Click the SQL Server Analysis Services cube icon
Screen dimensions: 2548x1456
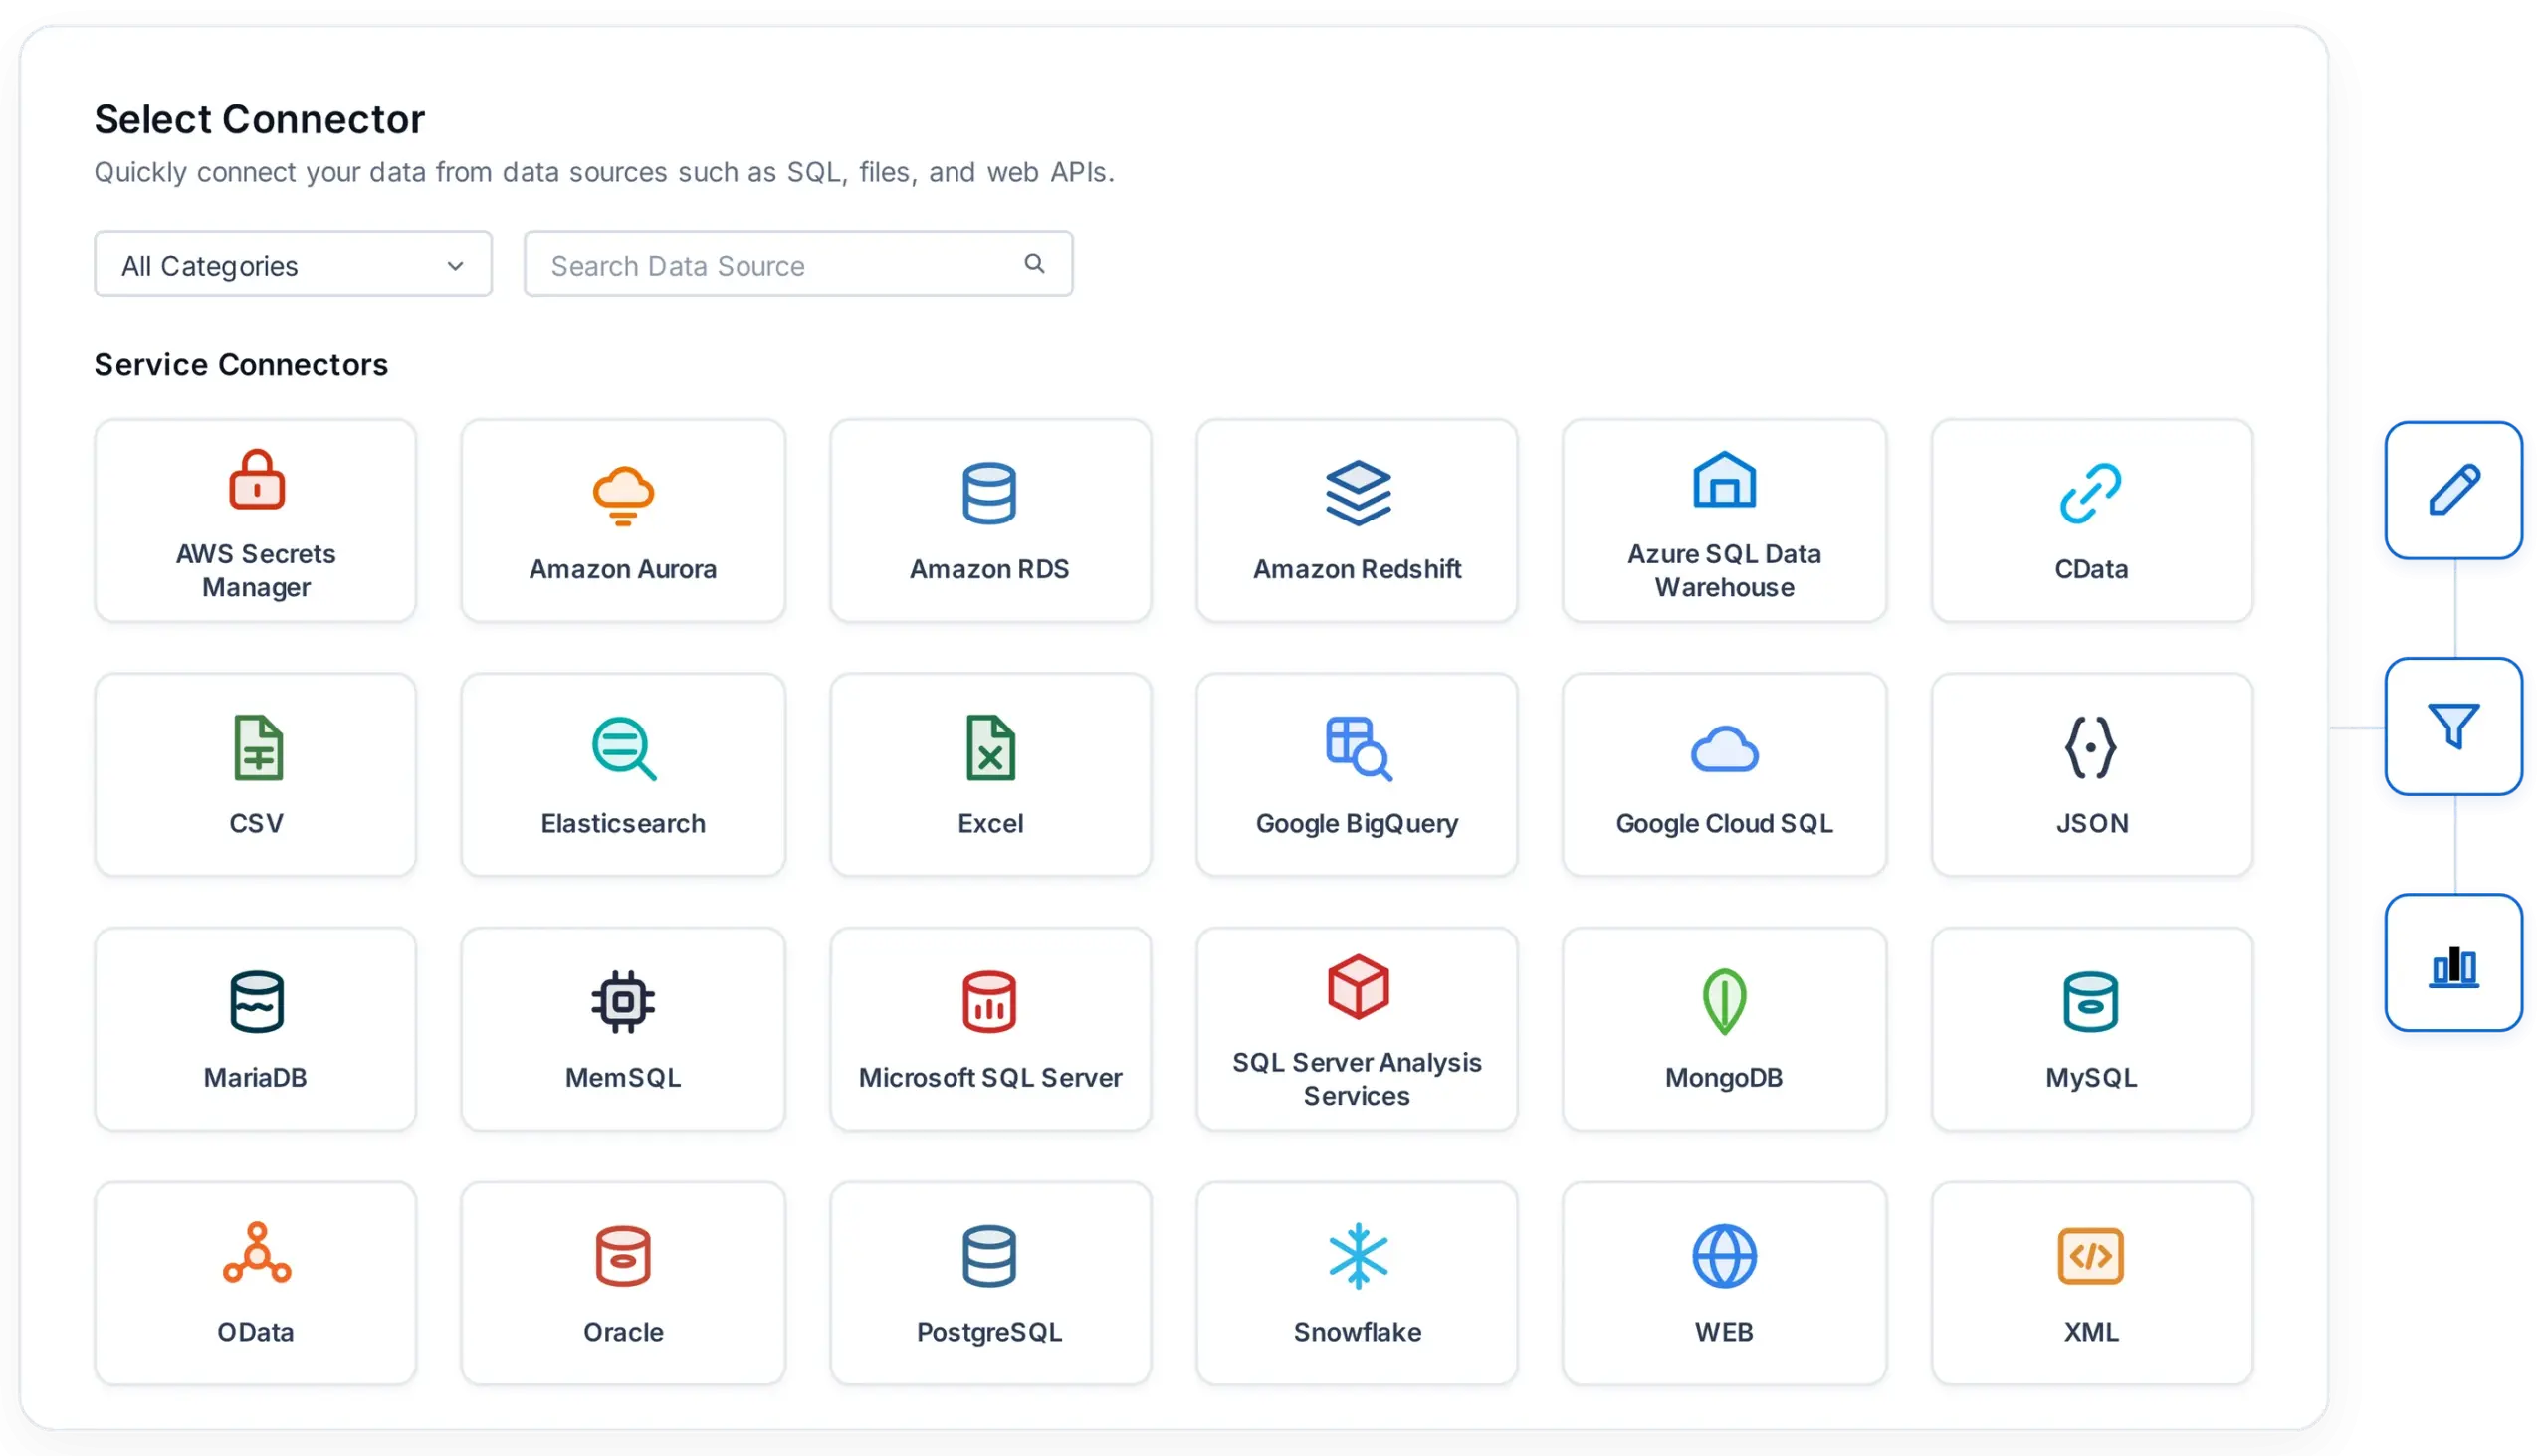pyautogui.click(x=1358, y=988)
